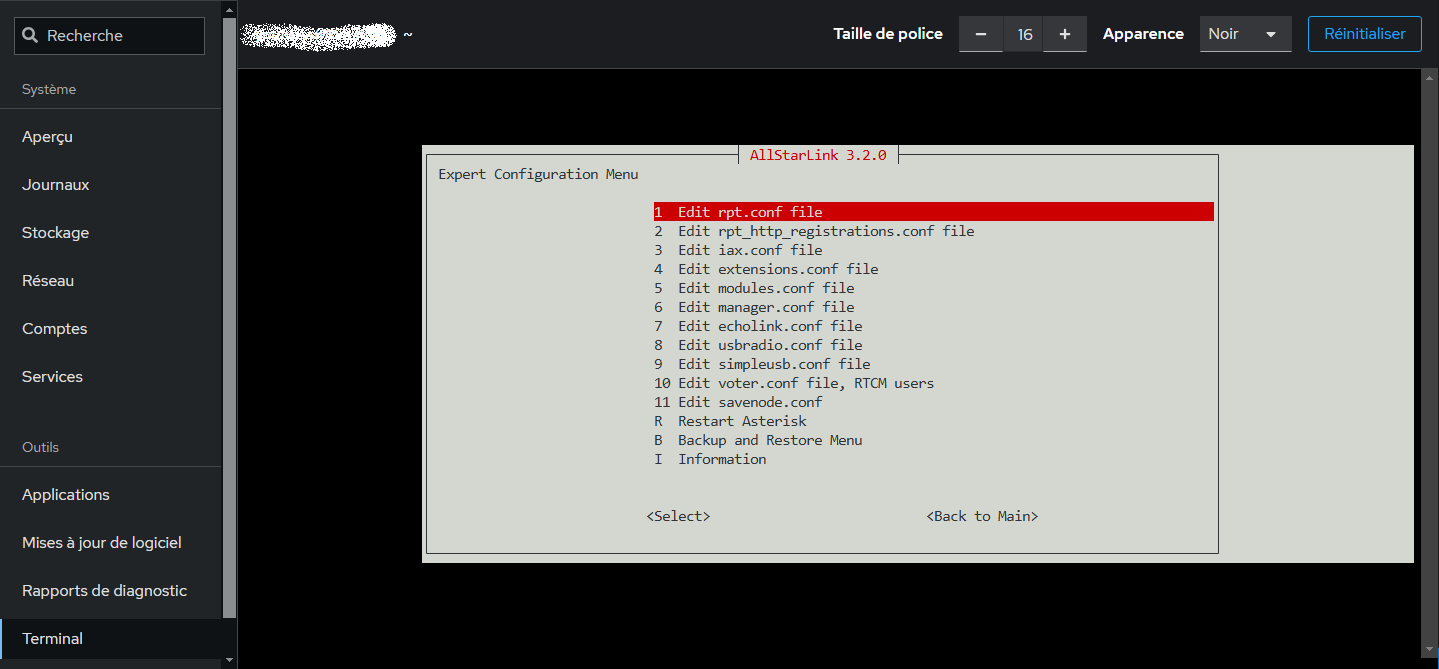This screenshot has width=1439, height=669.
Task: Open Backup and Restore Menu
Action: (758, 440)
